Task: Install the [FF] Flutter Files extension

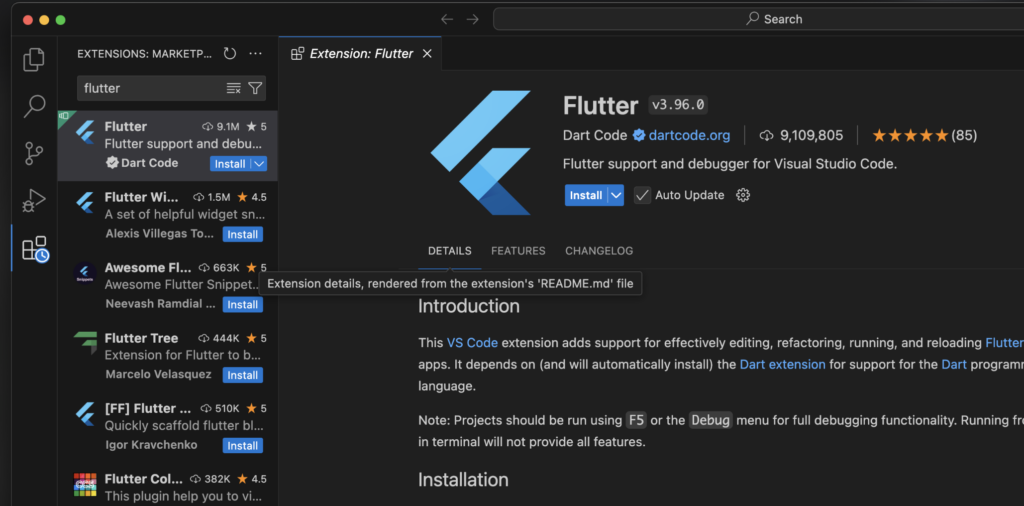Action: (x=243, y=446)
